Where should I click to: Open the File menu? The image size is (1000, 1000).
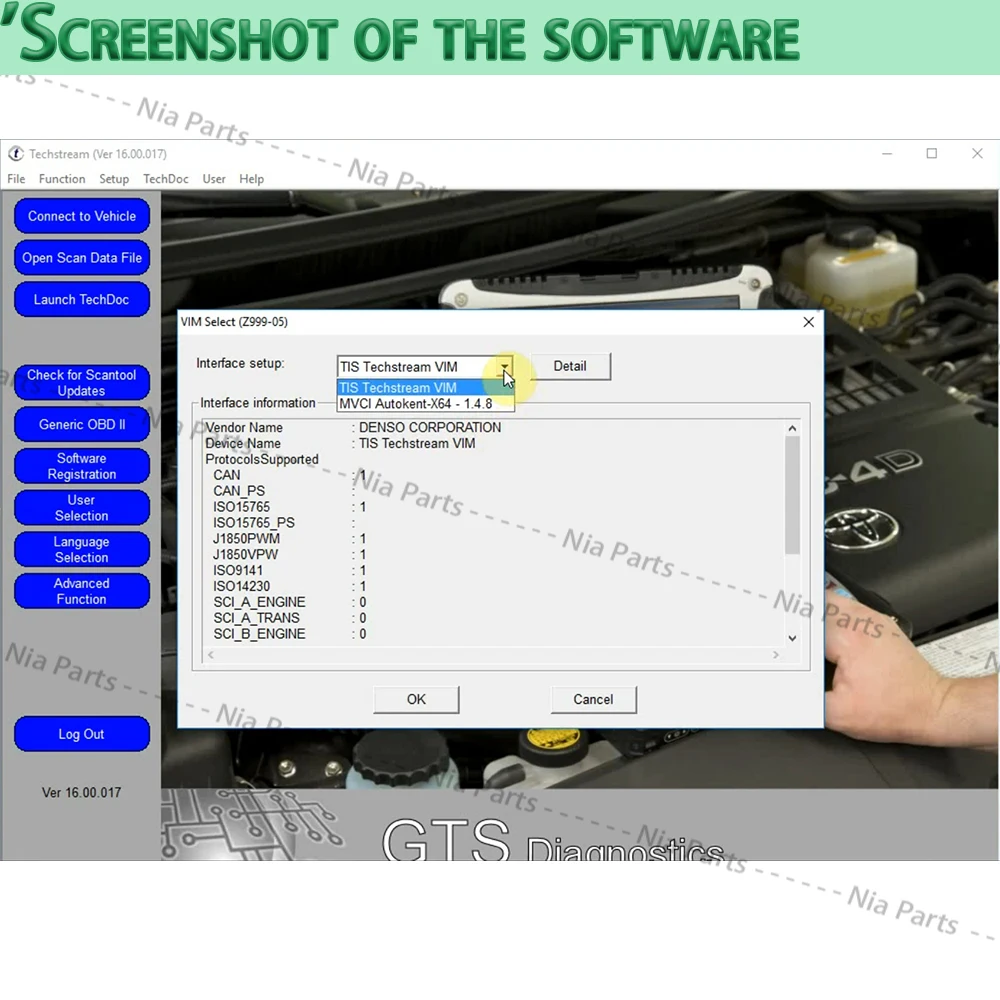(x=16, y=179)
